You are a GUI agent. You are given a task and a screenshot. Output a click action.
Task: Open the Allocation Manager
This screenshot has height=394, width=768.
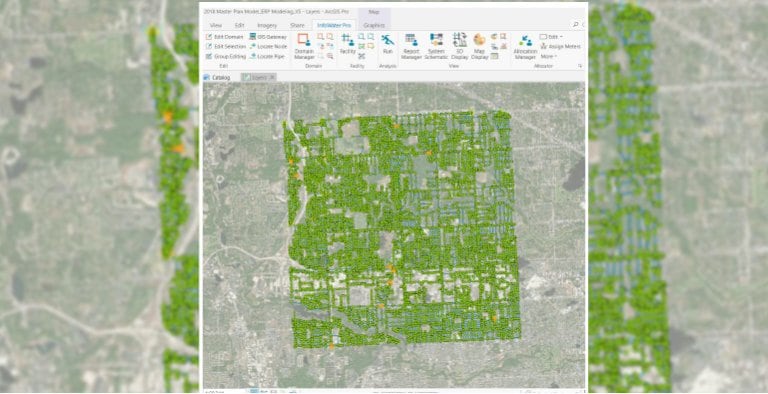click(x=526, y=47)
